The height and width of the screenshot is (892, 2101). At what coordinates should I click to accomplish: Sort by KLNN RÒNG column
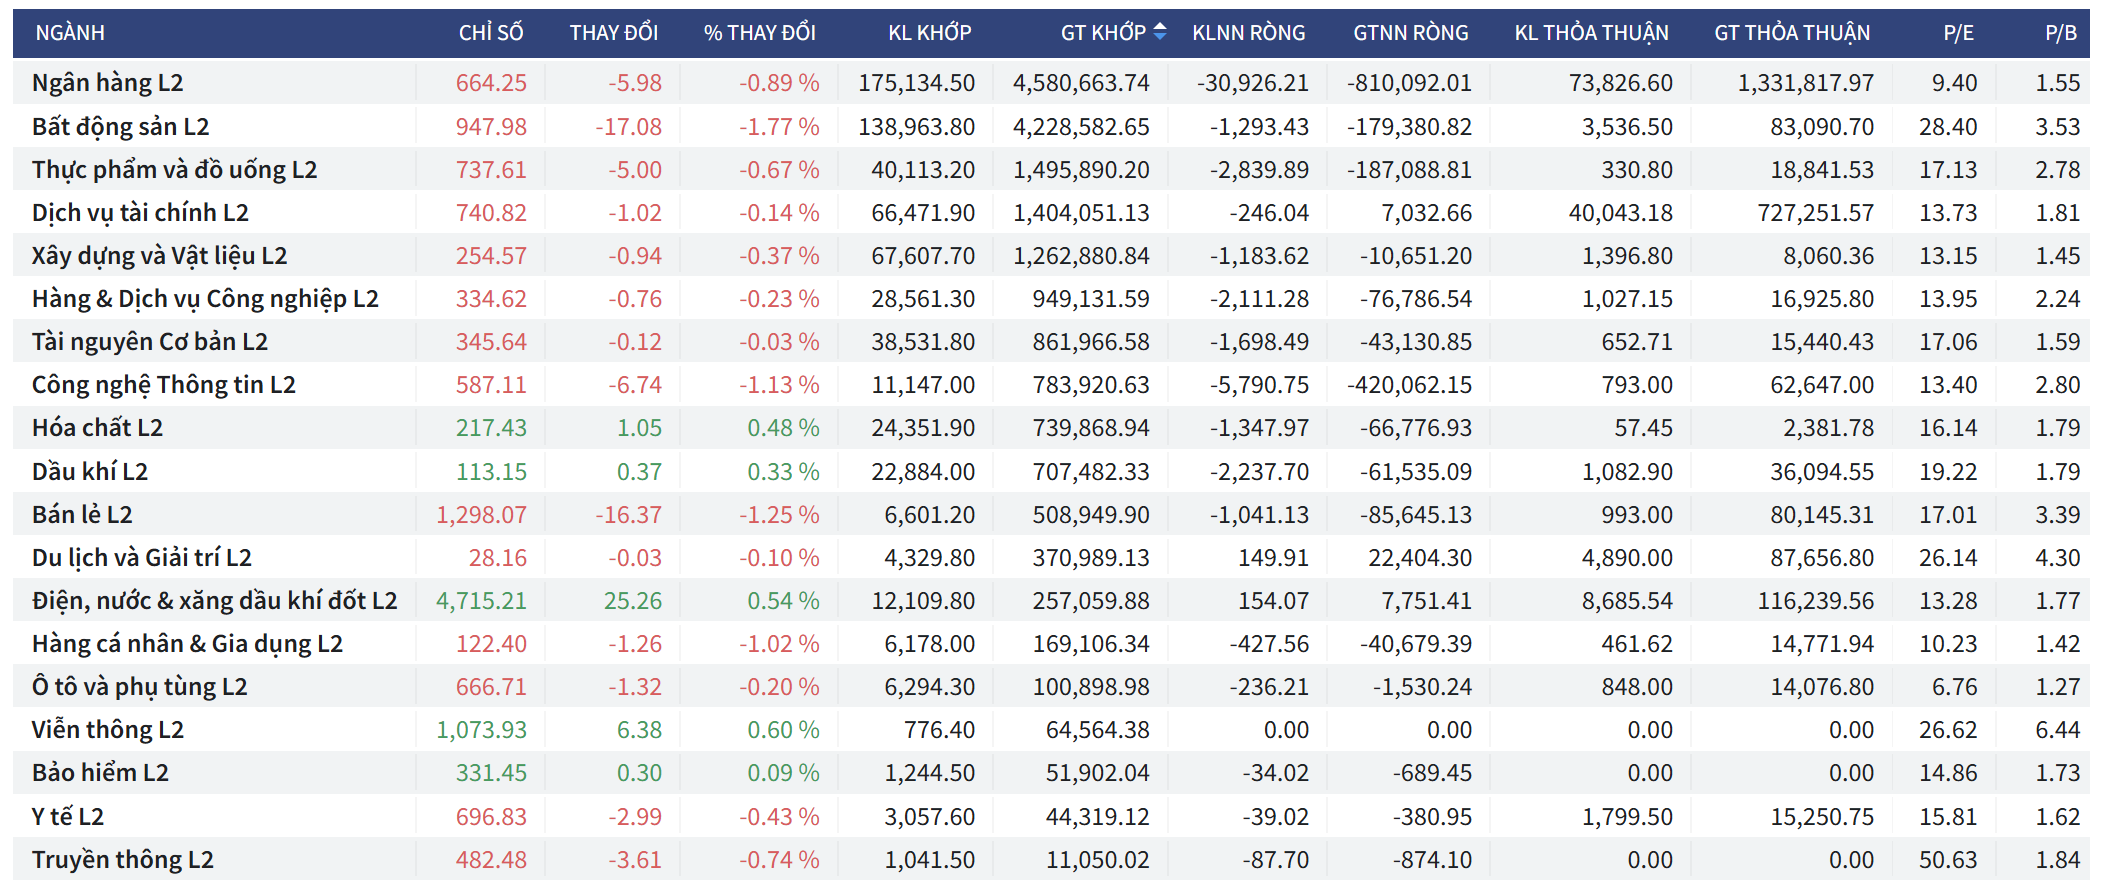pyautogui.click(x=1248, y=33)
